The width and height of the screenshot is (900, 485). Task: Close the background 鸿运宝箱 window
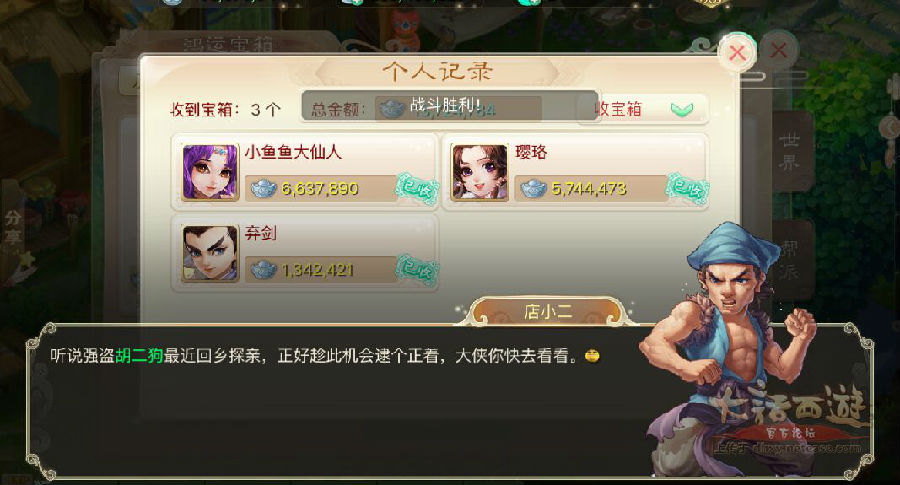tap(779, 51)
